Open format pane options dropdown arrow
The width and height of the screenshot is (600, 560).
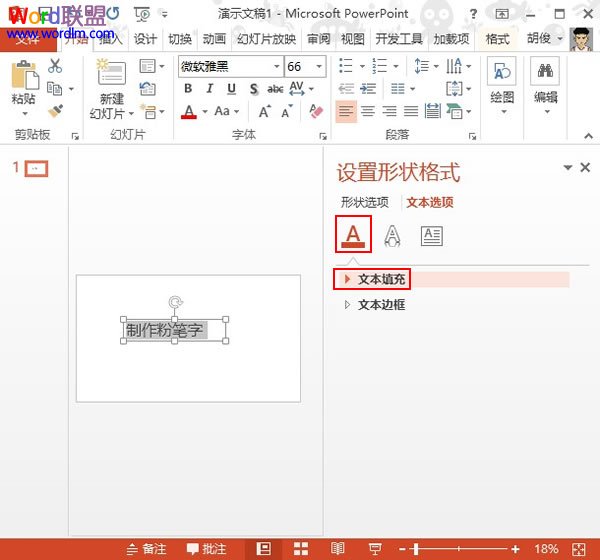coord(568,167)
